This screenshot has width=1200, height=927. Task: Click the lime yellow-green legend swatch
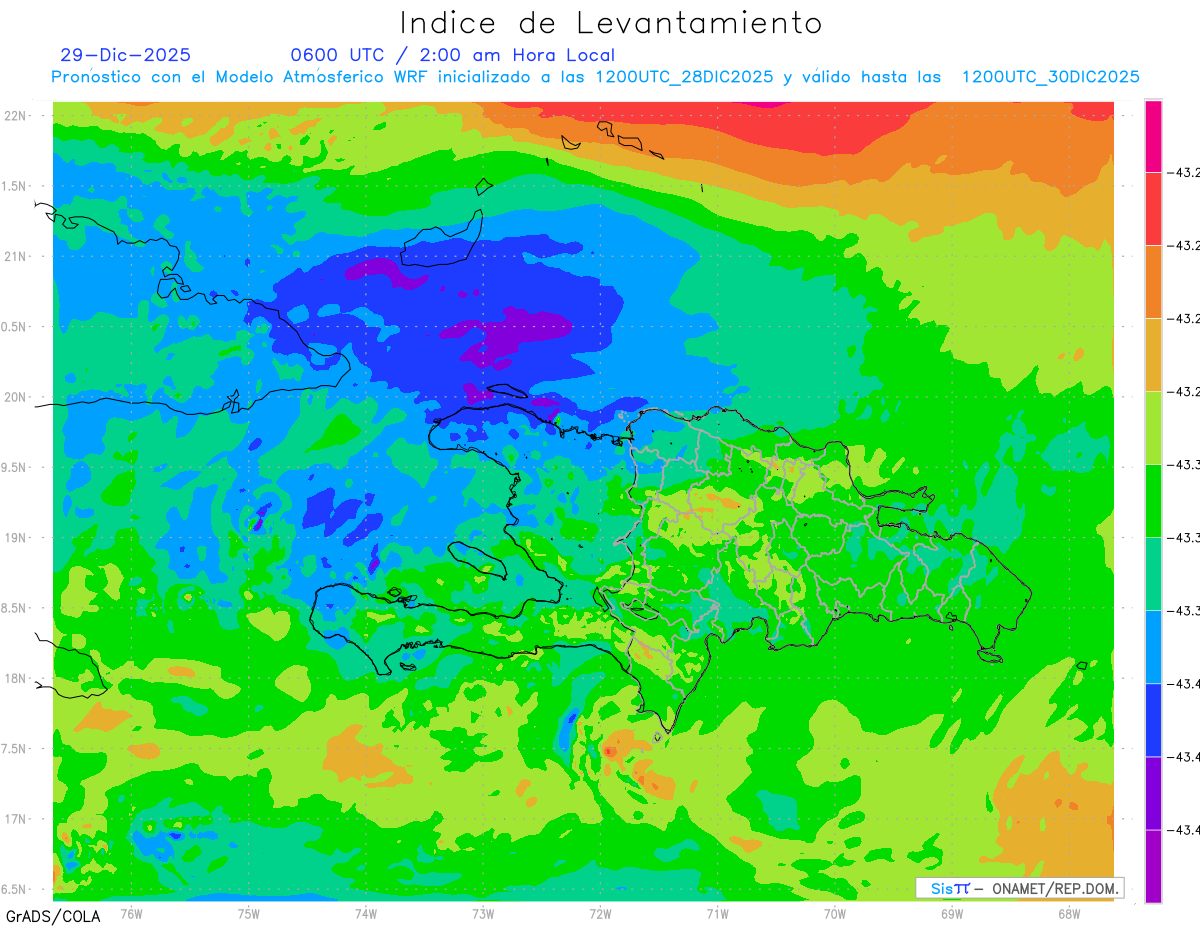pyautogui.click(x=1153, y=428)
